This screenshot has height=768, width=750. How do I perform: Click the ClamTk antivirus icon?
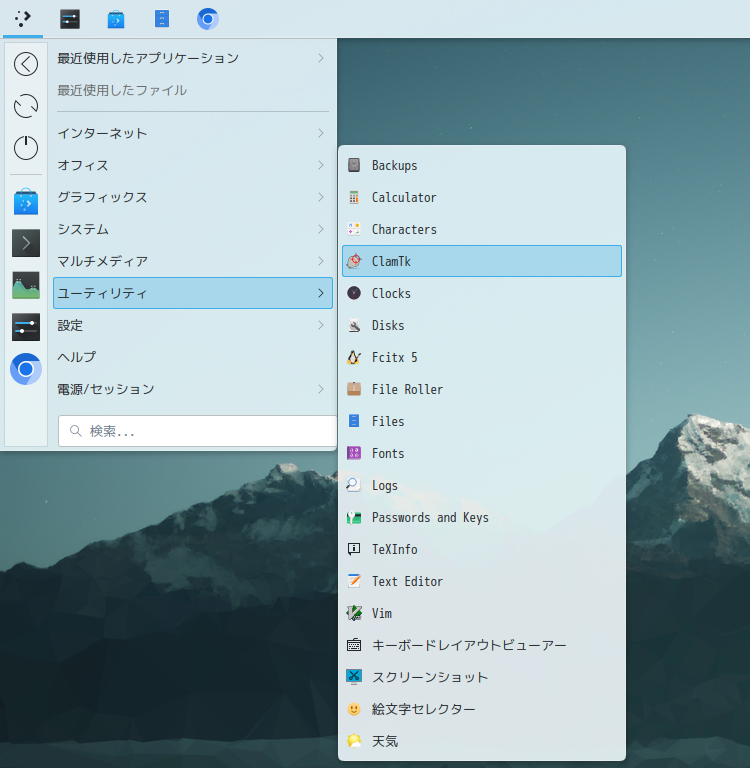(354, 261)
